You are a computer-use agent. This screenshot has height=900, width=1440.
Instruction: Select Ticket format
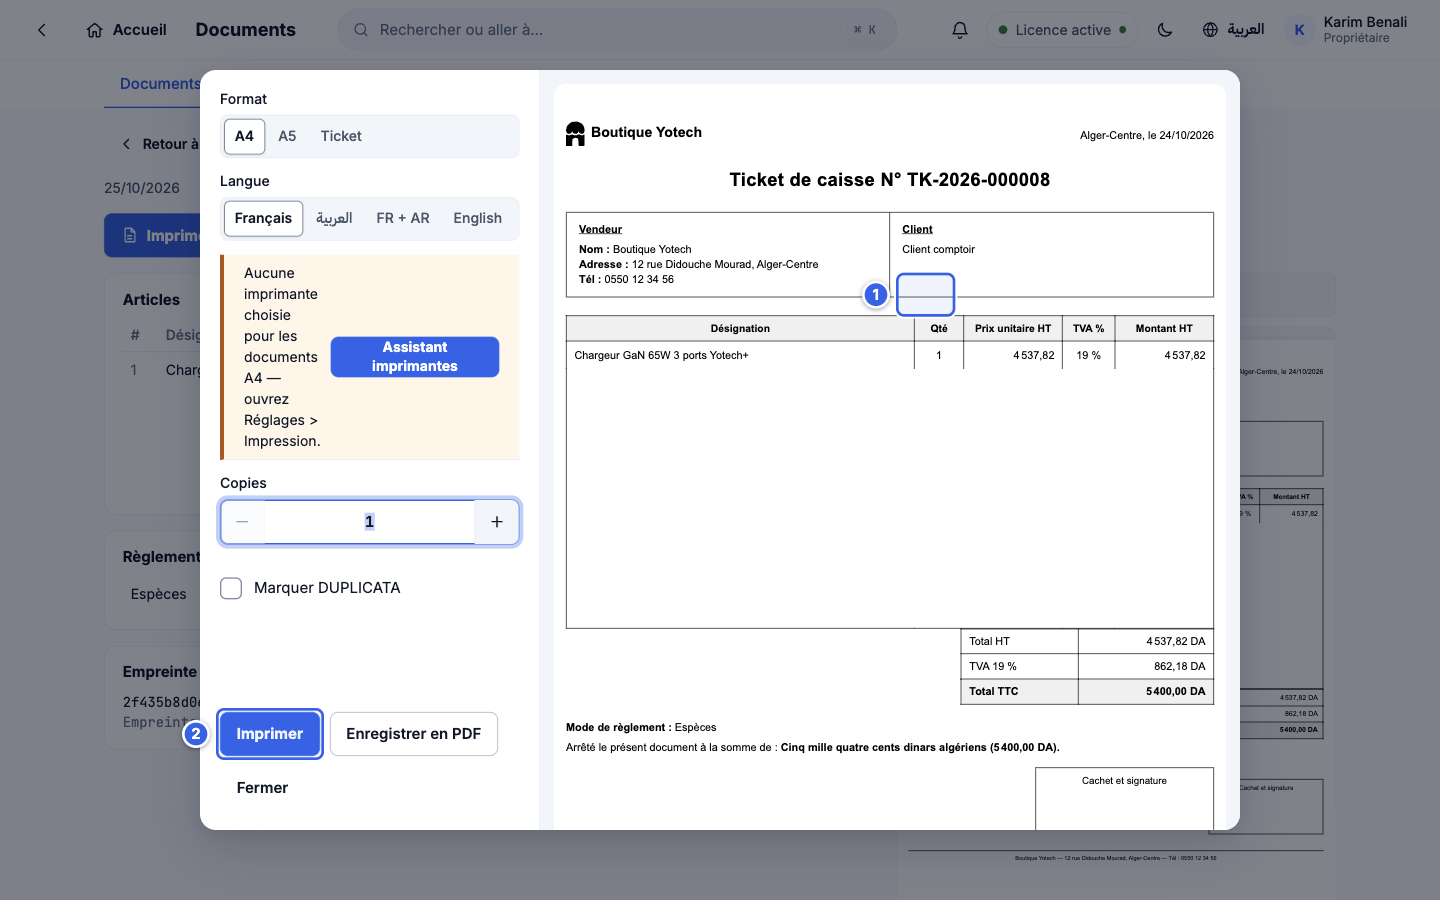[341, 136]
